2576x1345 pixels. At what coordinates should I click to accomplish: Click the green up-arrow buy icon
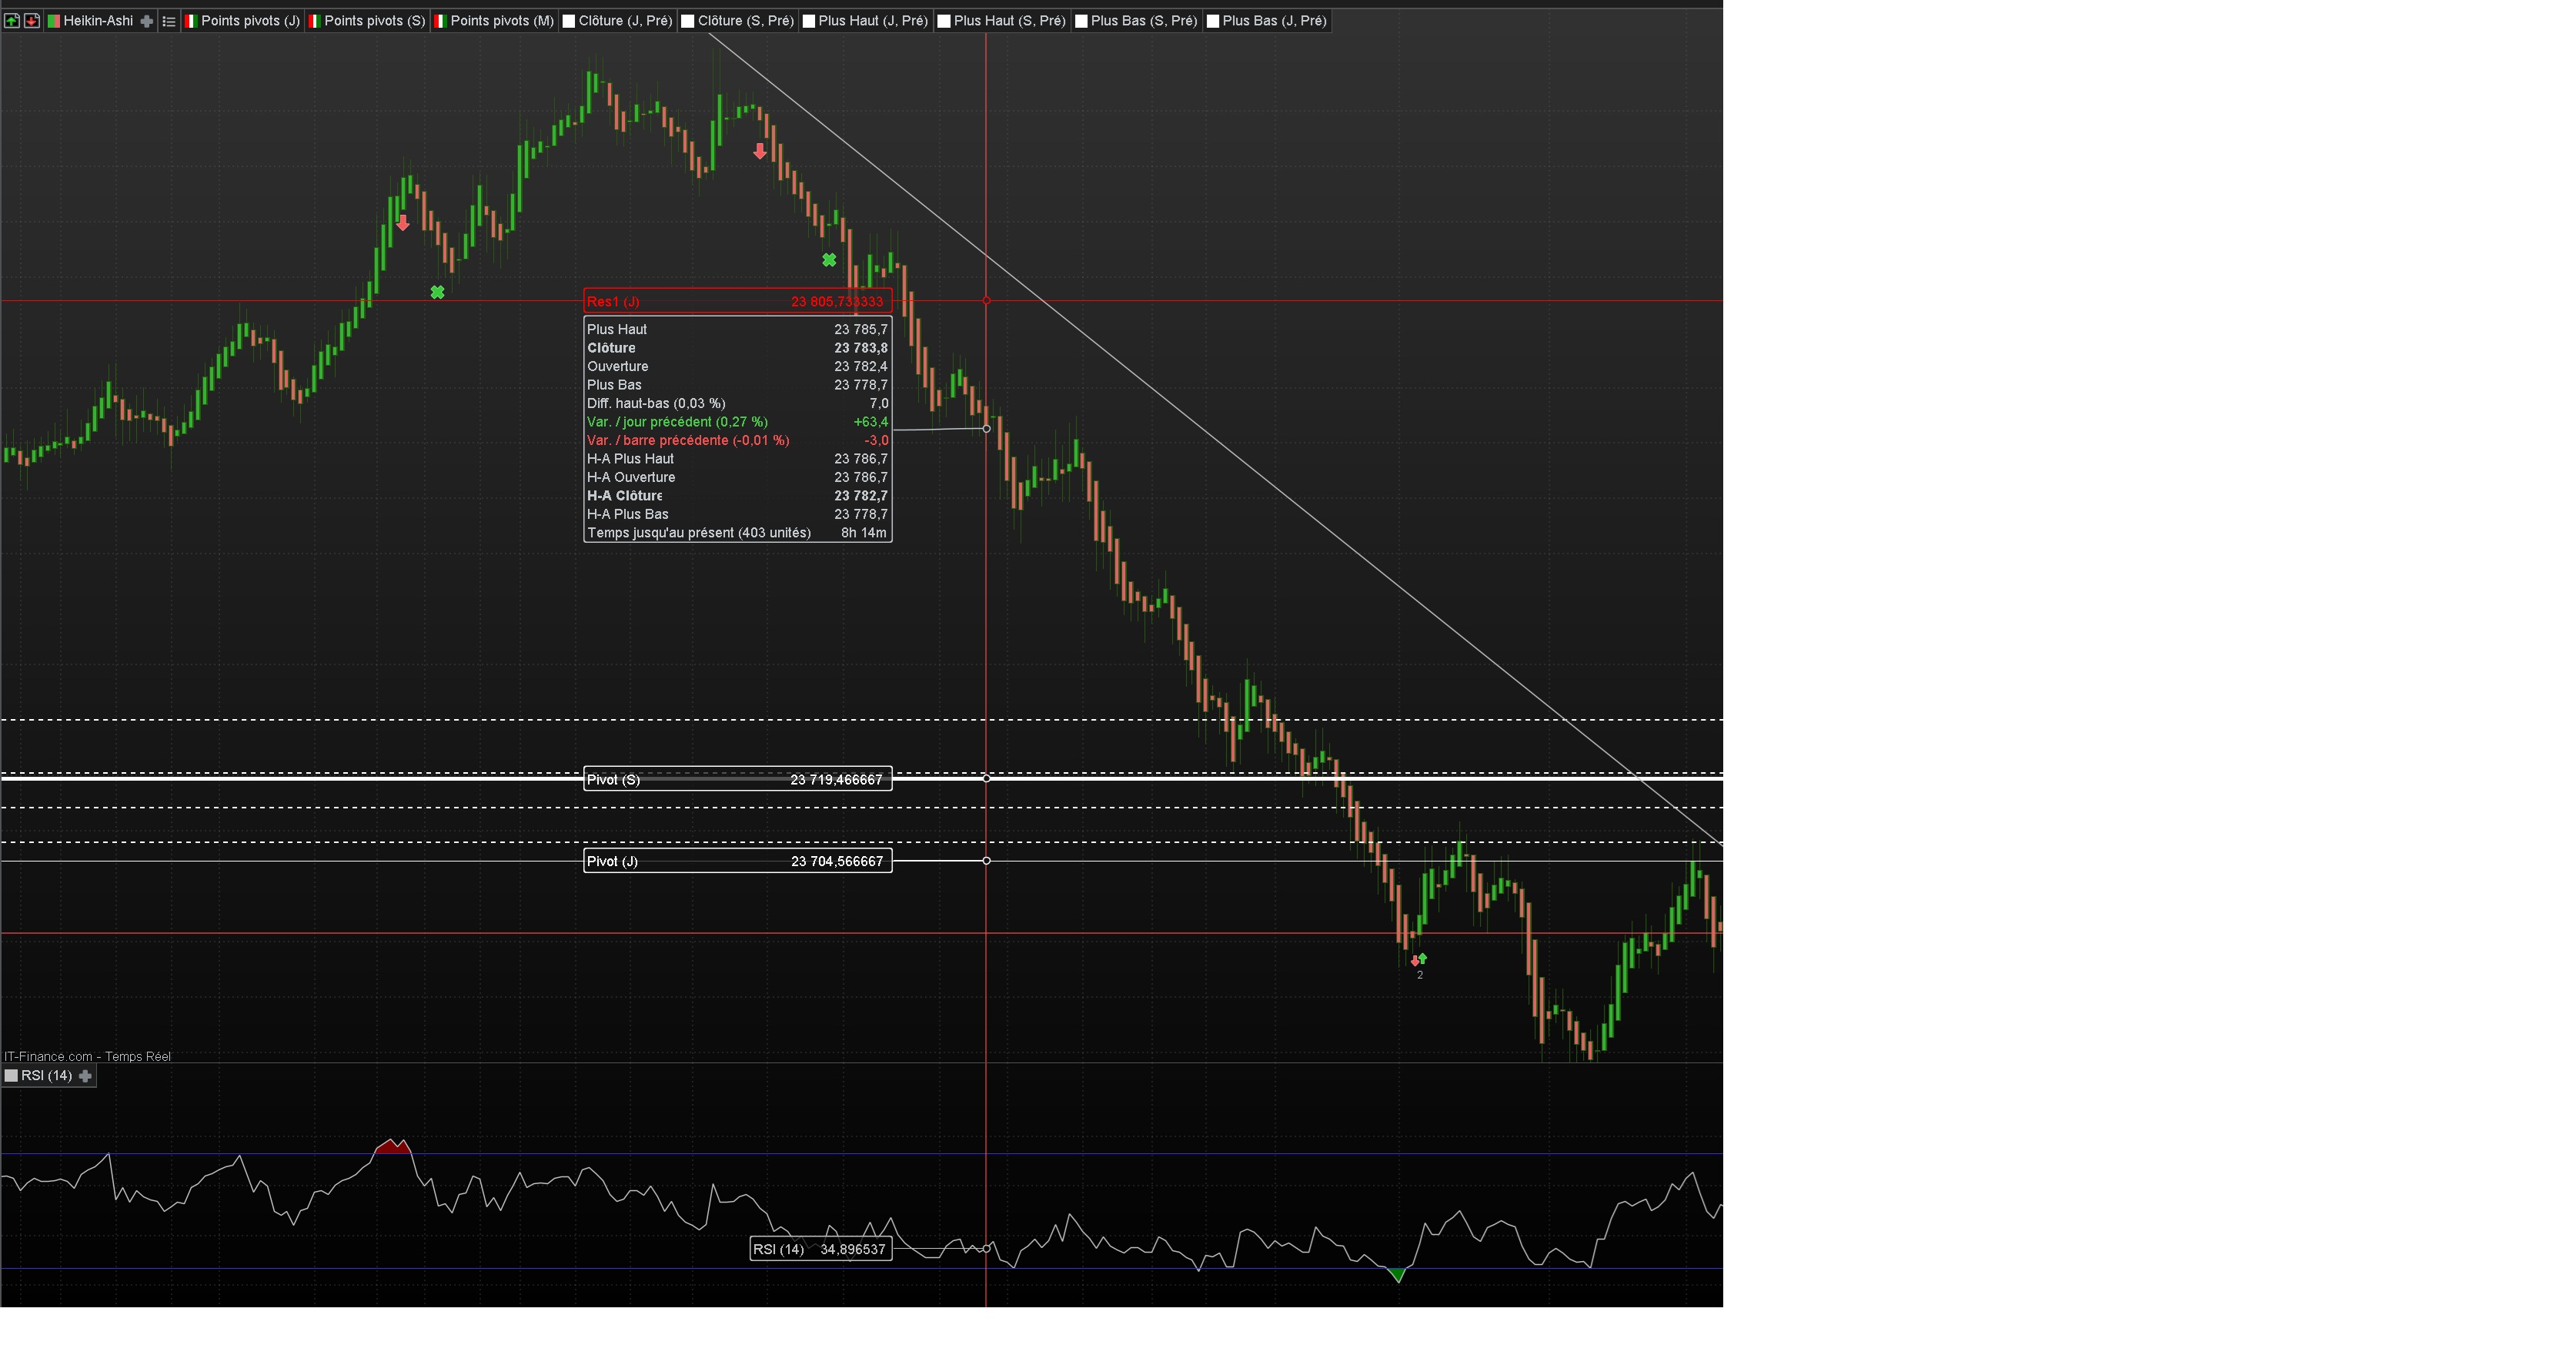point(12,21)
